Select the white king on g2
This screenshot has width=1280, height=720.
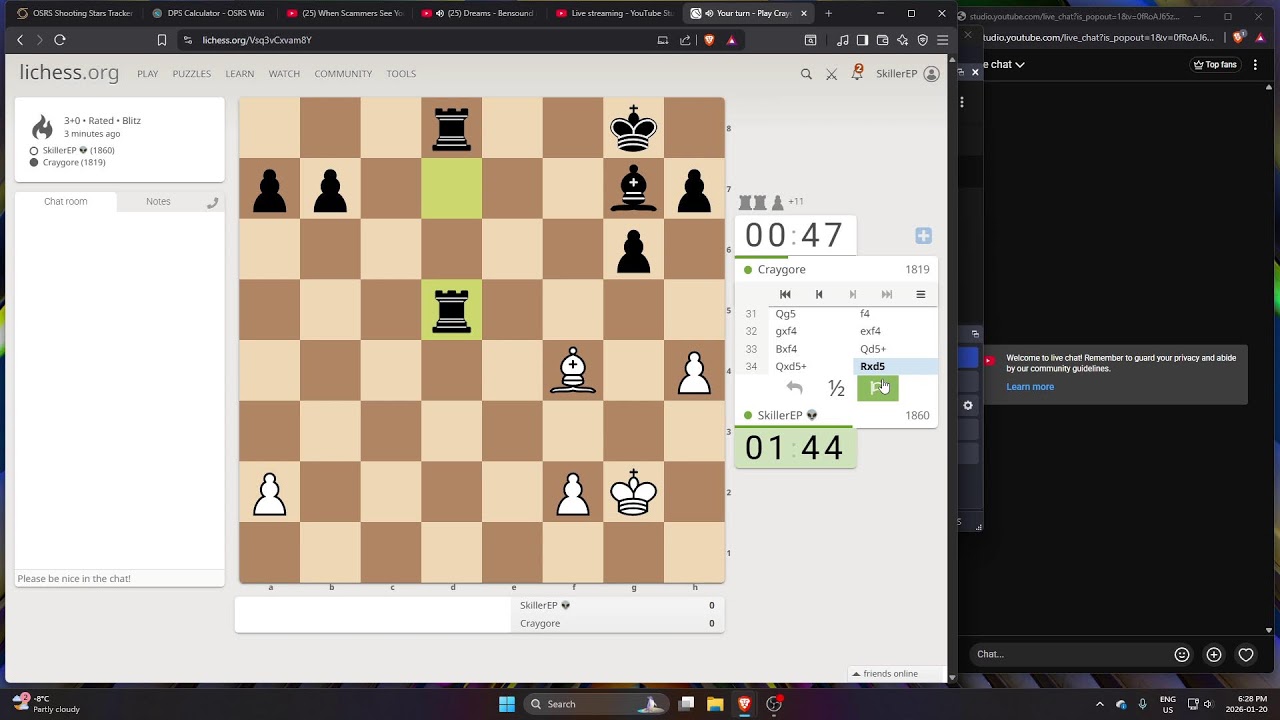(x=634, y=492)
